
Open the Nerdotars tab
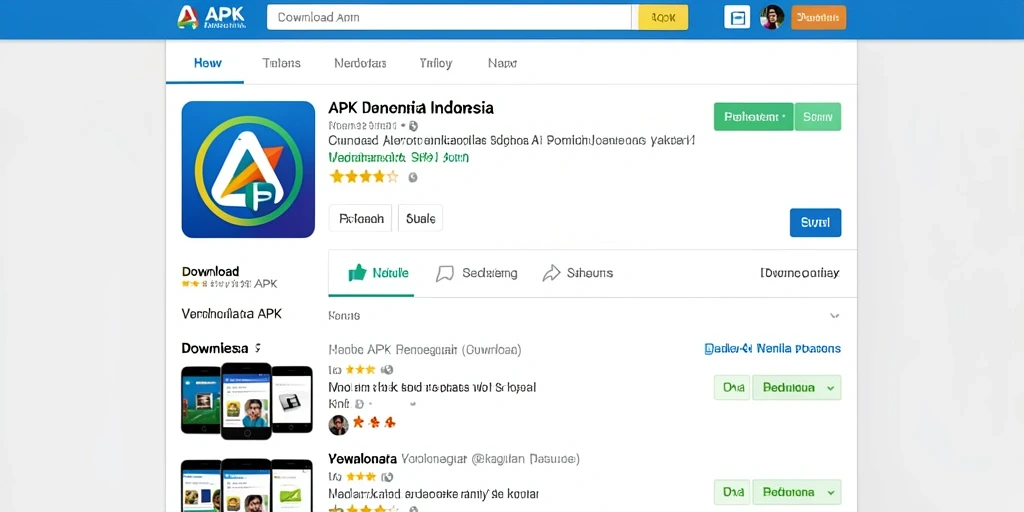(360, 63)
